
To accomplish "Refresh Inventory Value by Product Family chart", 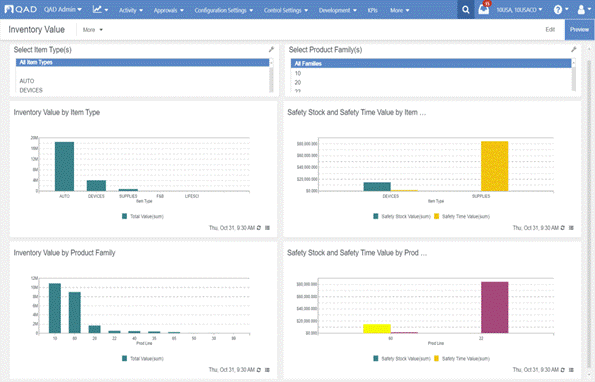I will pyautogui.click(x=259, y=369).
